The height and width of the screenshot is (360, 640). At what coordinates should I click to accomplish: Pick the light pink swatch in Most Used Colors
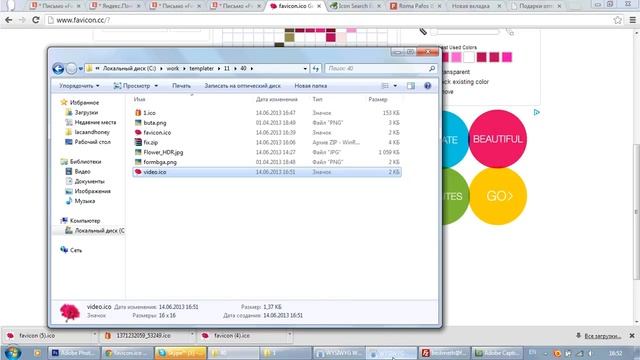[456, 57]
